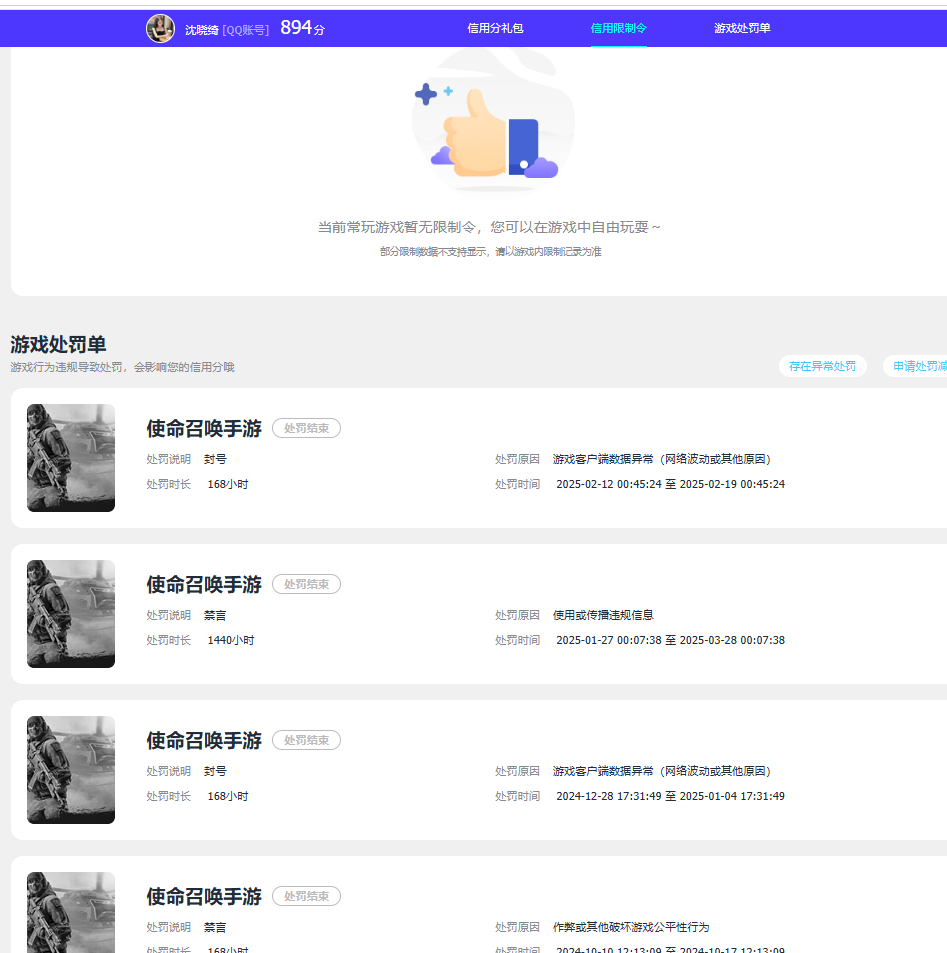
Task: Open game thumbnail of 2024-12-28 penalty card
Action: point(71,770)
